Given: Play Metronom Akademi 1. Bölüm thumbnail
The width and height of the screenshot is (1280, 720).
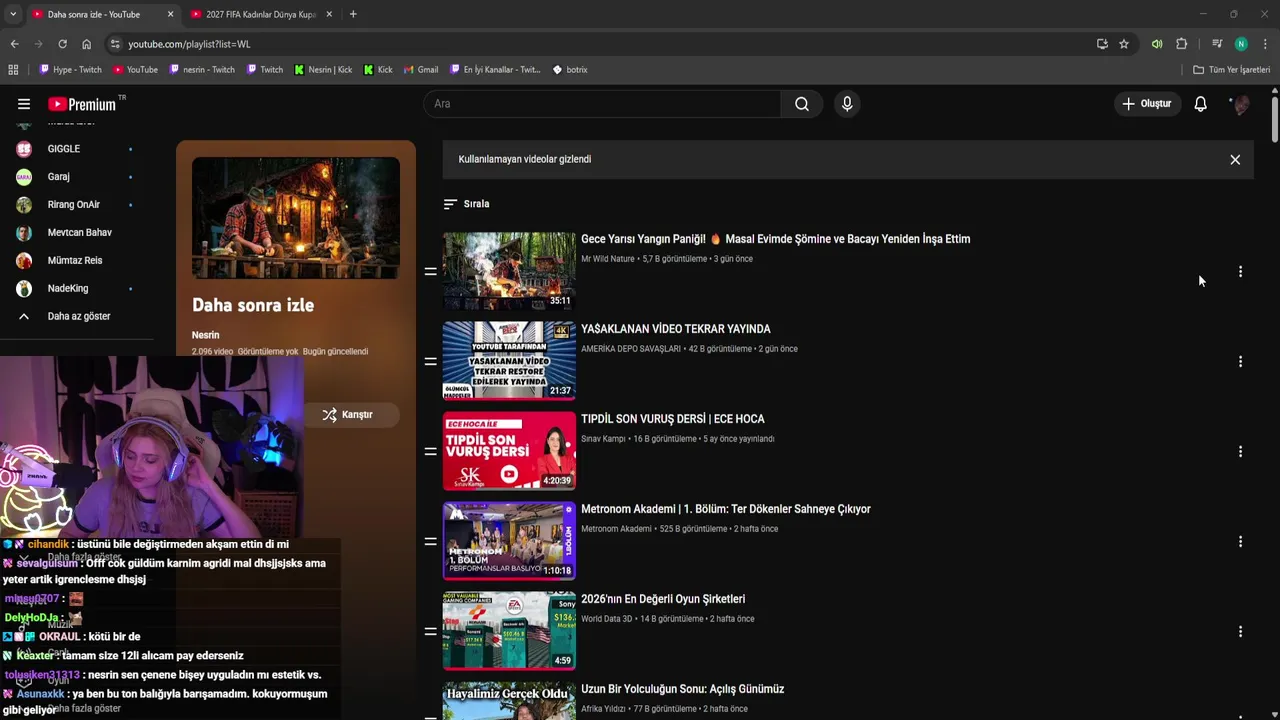Looking at the screenshot, I should (509, 541).
